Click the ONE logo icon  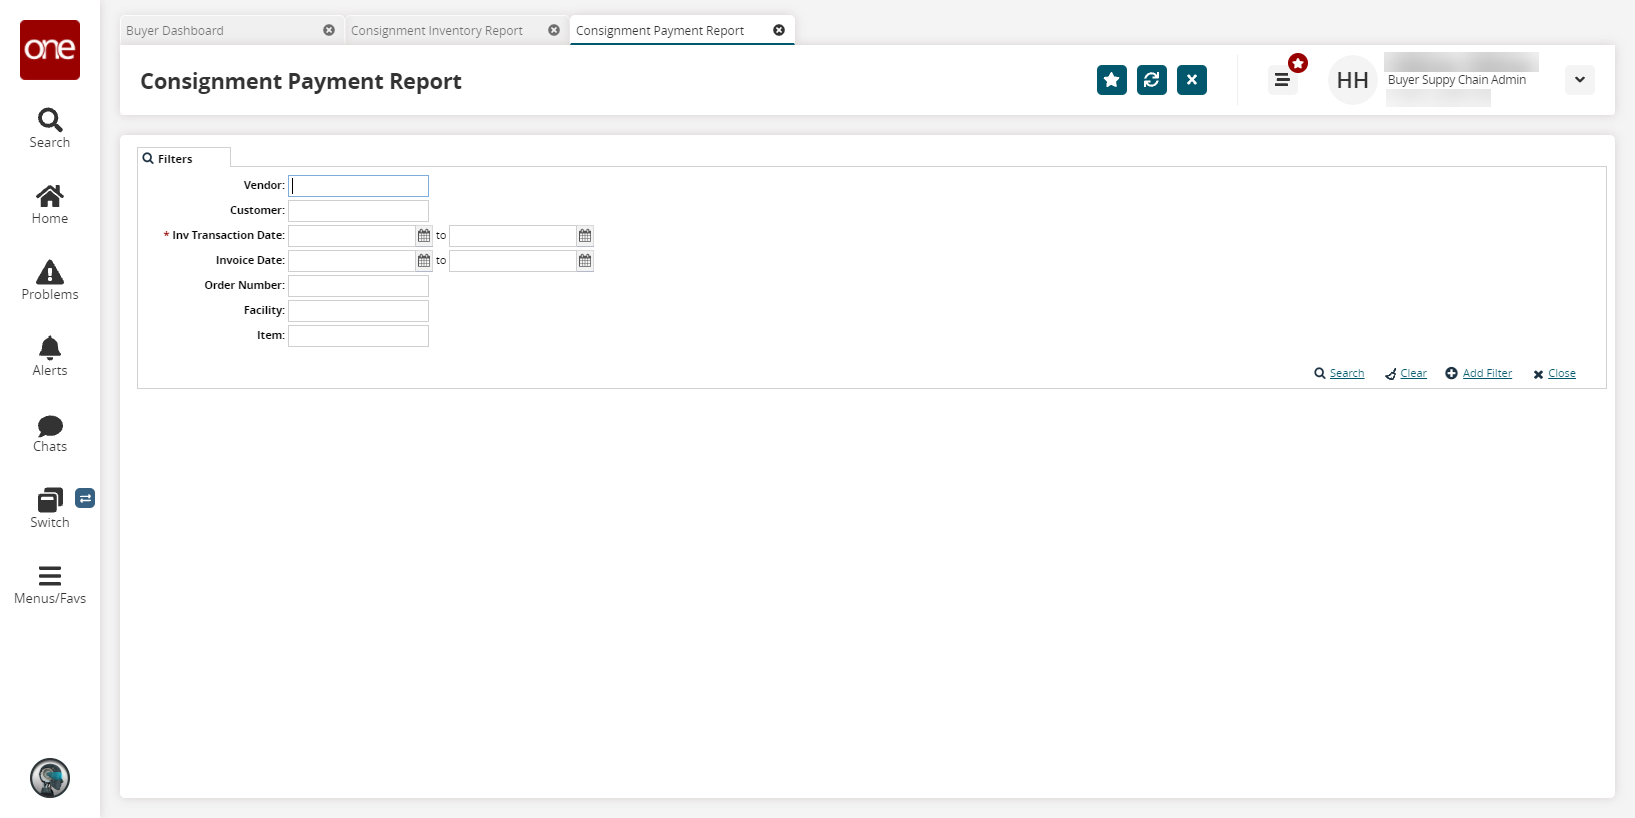(50, 50)
